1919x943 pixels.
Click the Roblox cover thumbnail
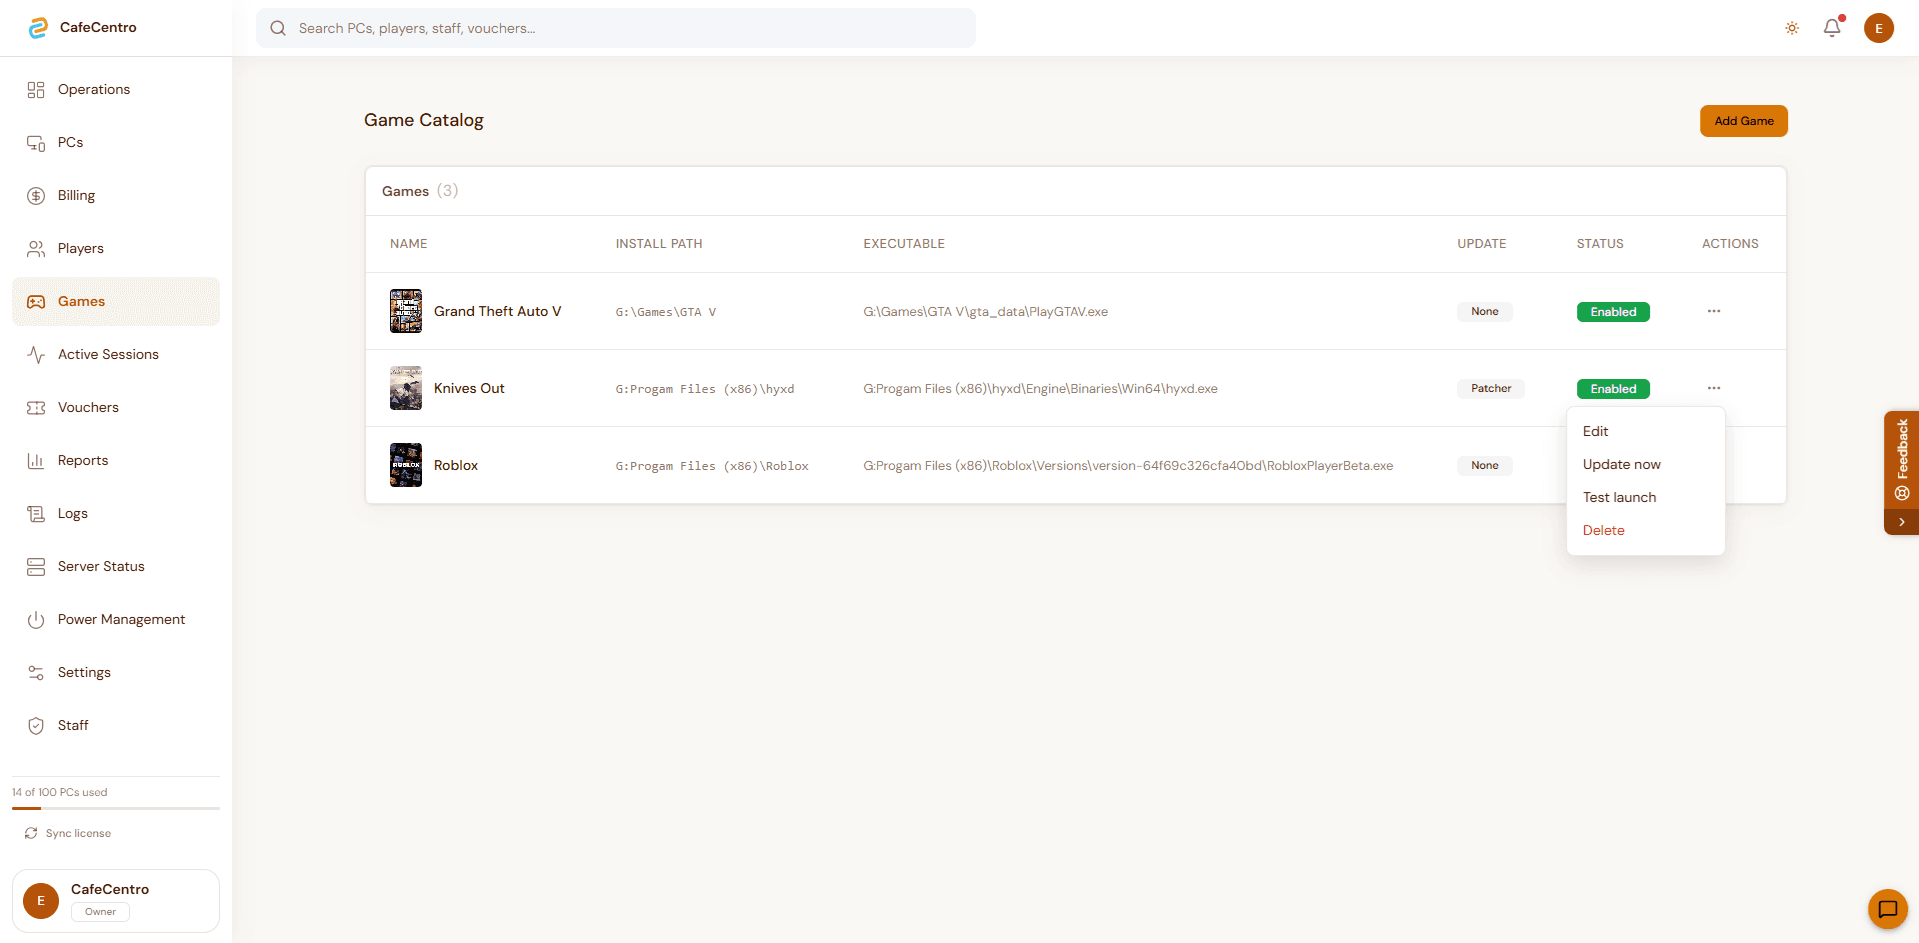[406, 465]
